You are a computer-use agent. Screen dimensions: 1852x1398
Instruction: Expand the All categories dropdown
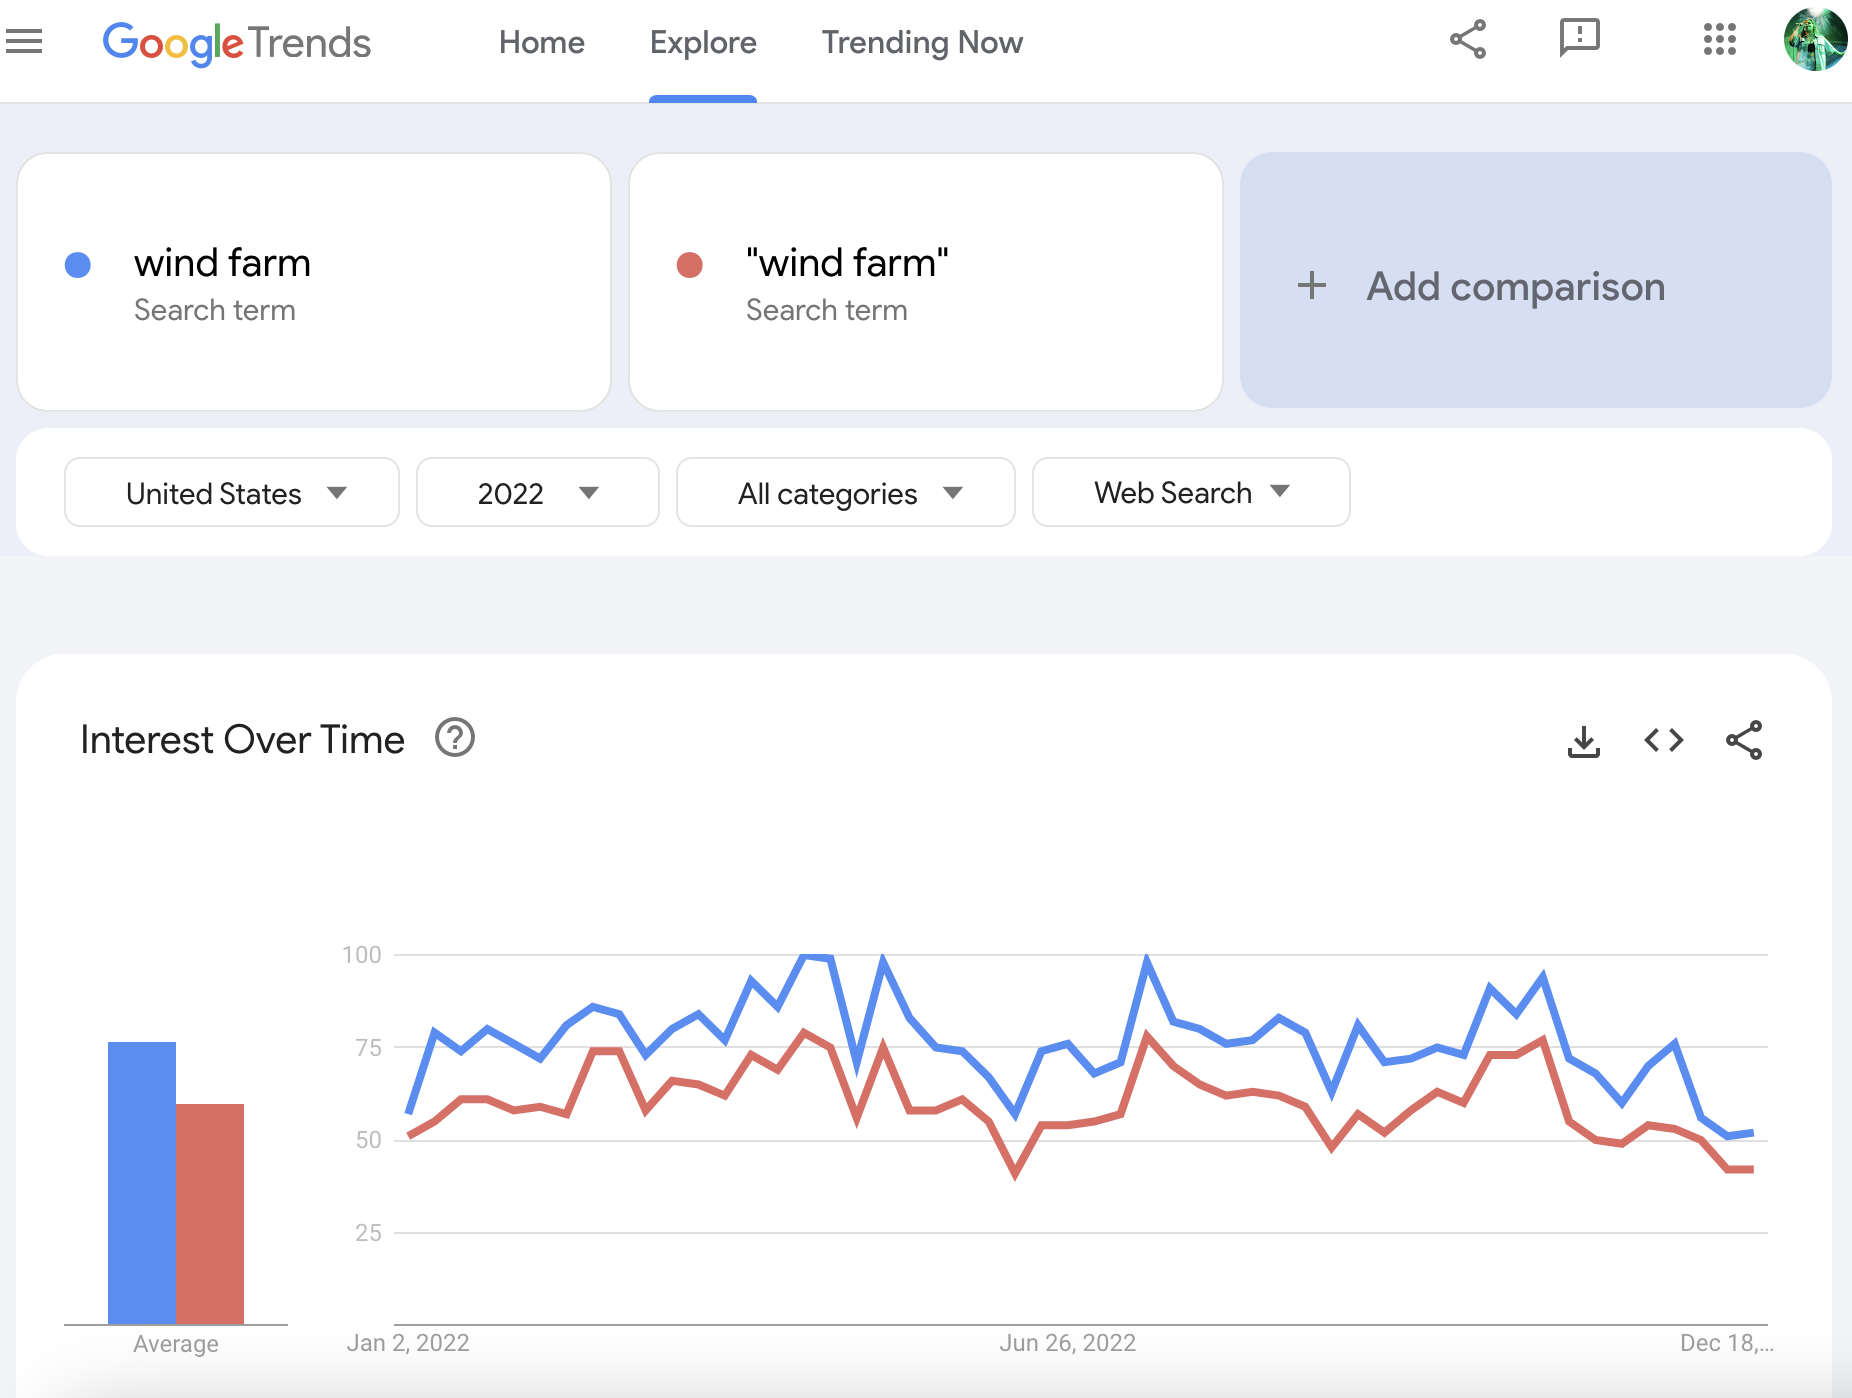click(x=846, y=493)
